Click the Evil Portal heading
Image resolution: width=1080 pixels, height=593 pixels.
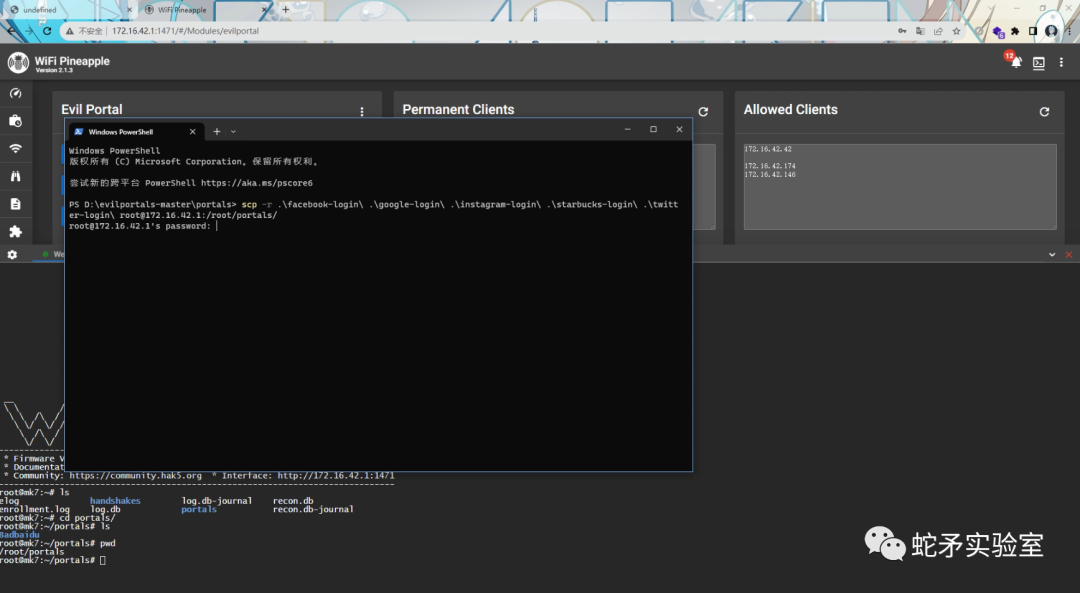(92, 110)
